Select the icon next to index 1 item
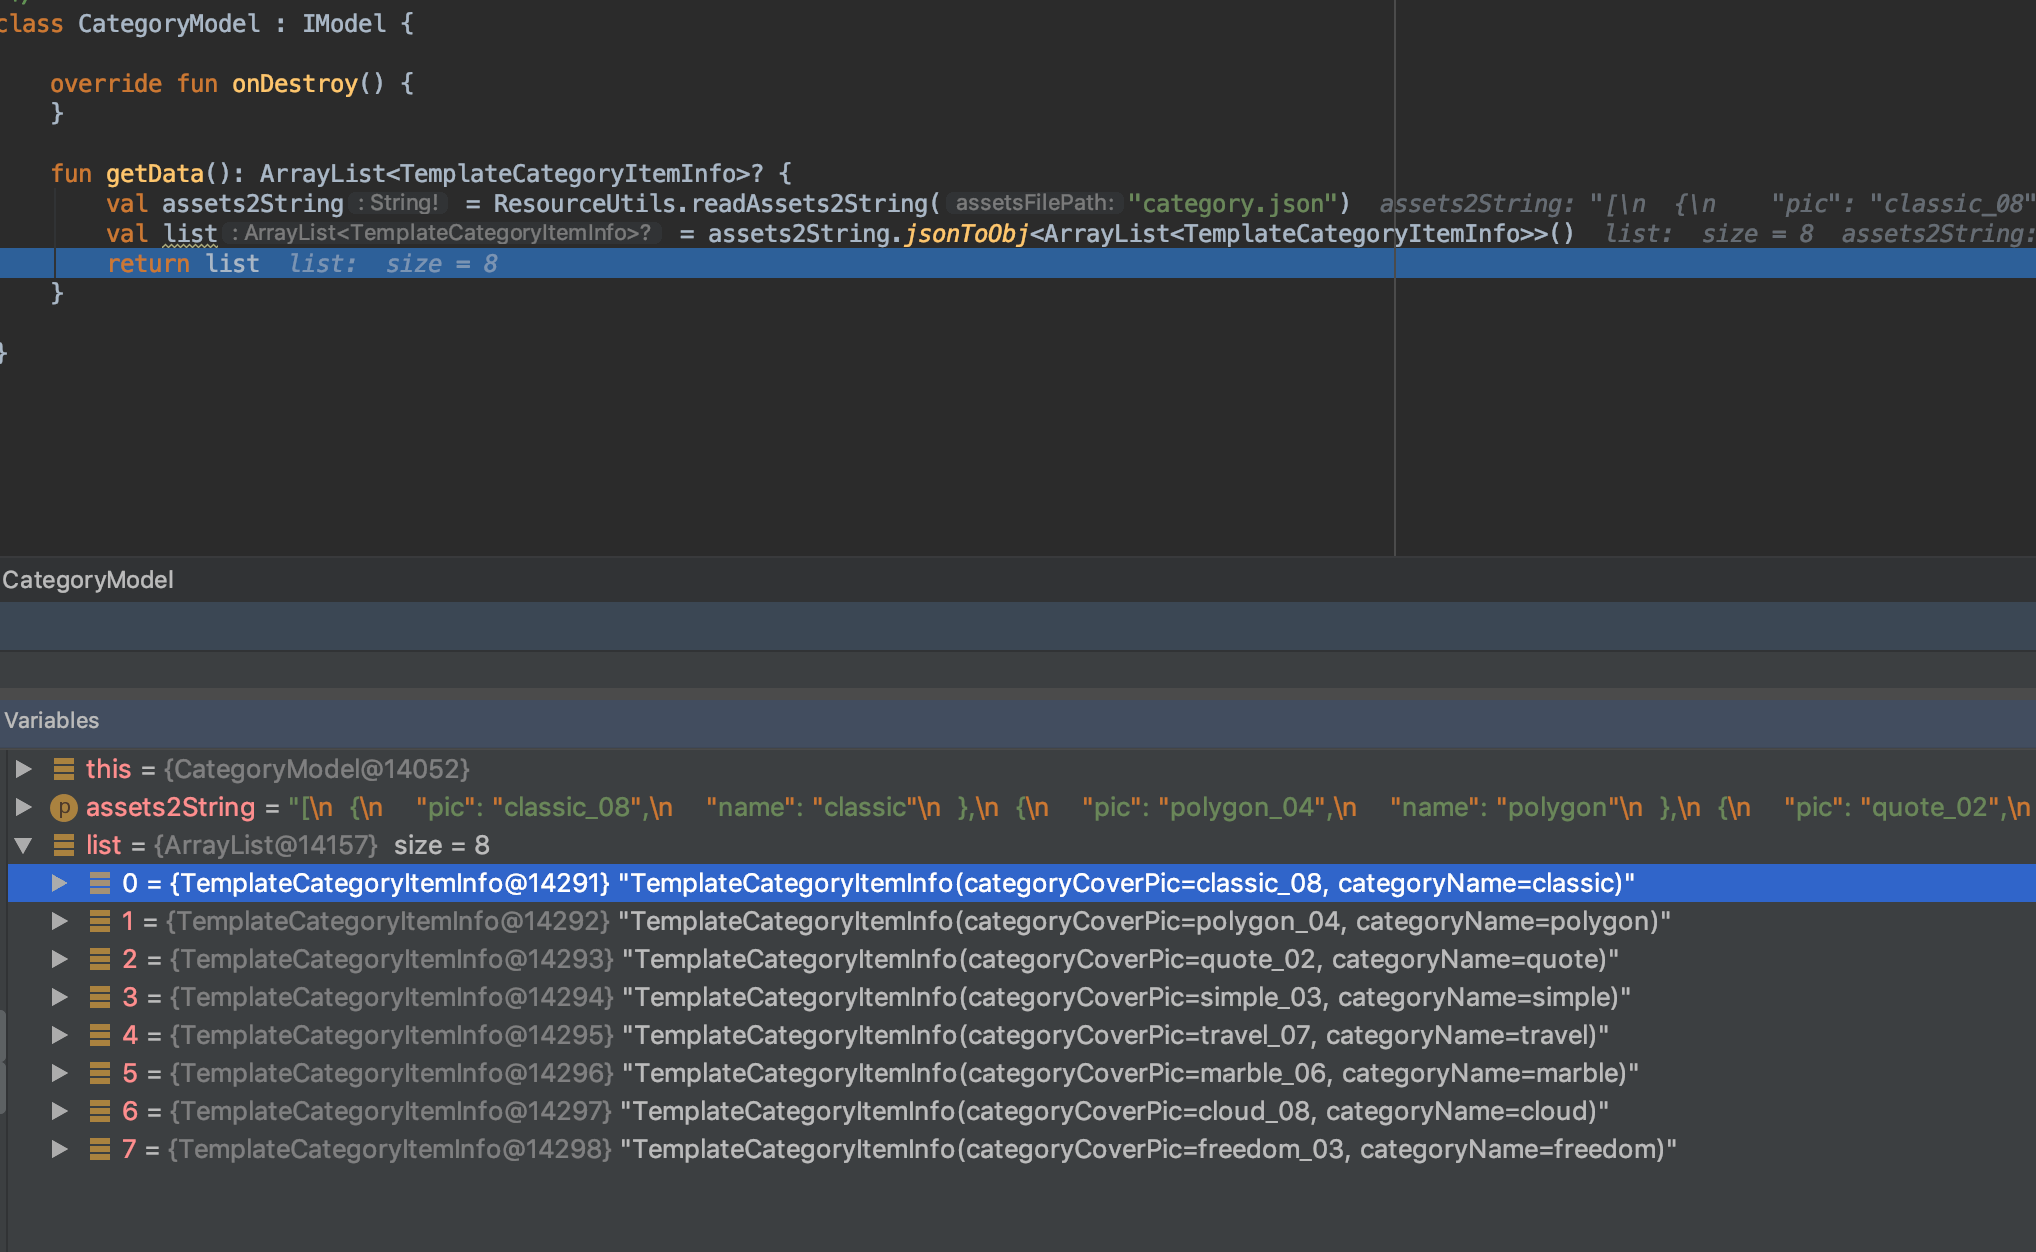 click(x=101, y=921)
